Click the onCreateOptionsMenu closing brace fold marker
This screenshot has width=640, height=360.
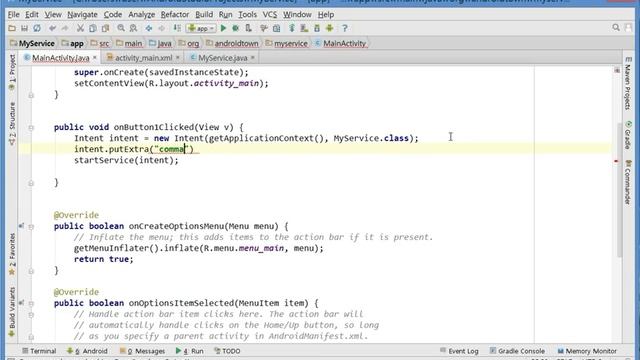pyautogui.click(x=31, y=271)
